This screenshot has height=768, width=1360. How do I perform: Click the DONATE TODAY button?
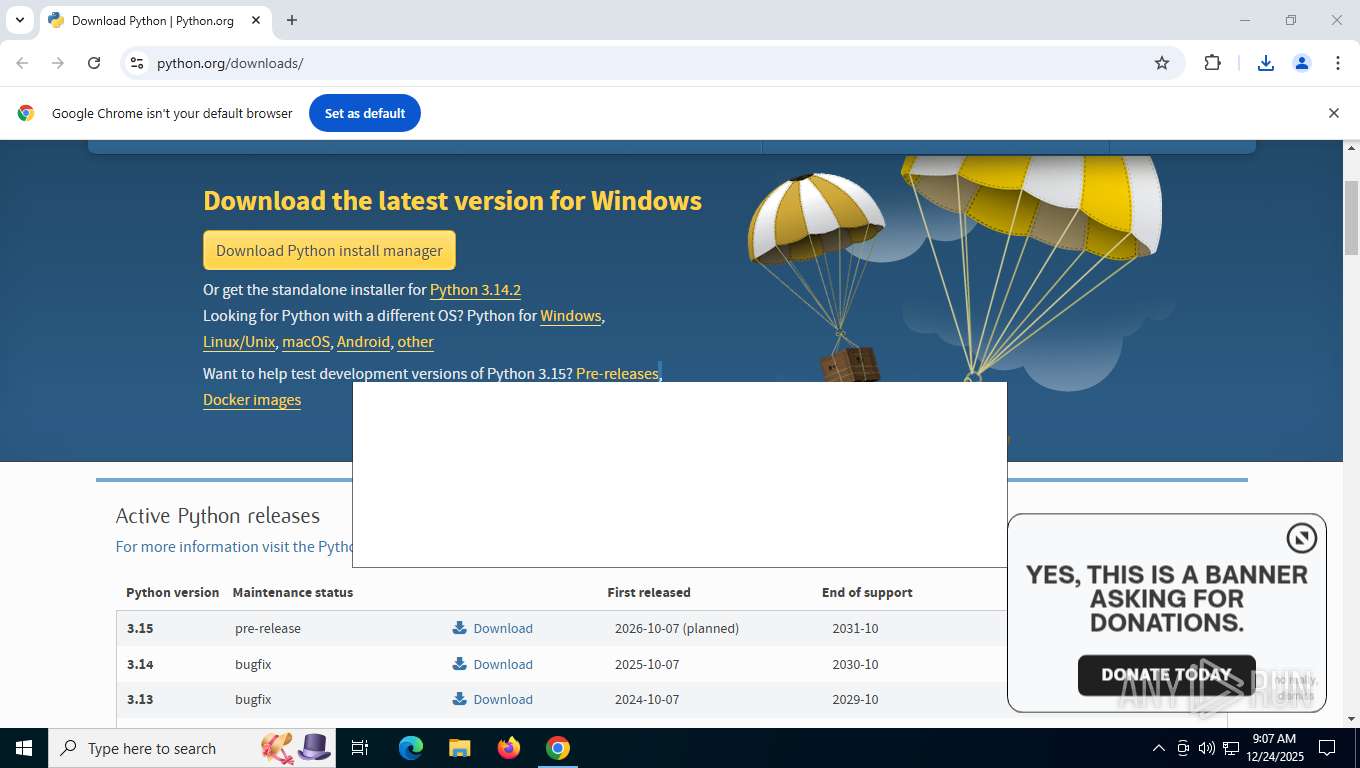pos(1166,675)
